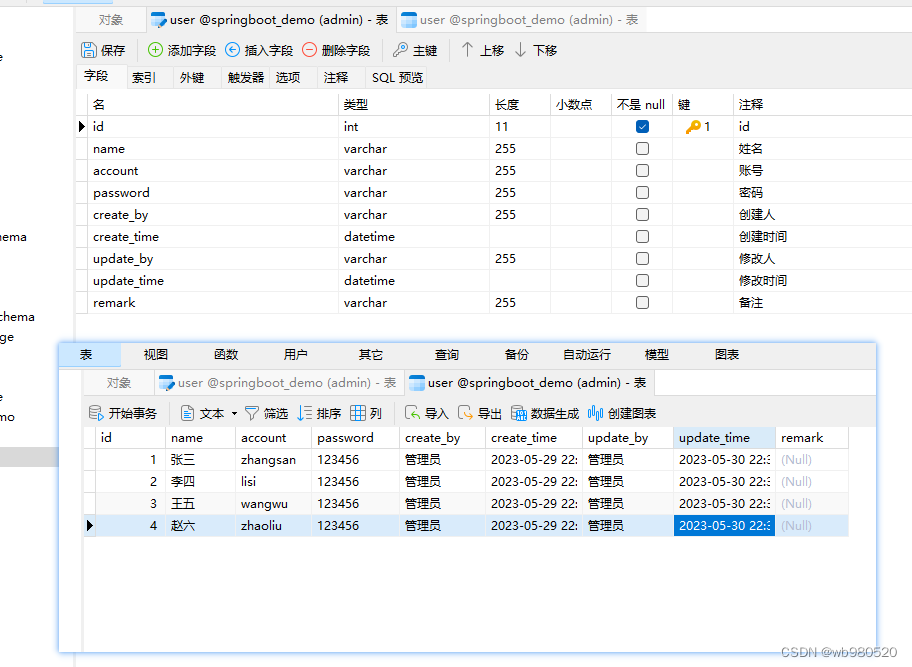Click 其它 in the lower window menu

pos(371,355)
